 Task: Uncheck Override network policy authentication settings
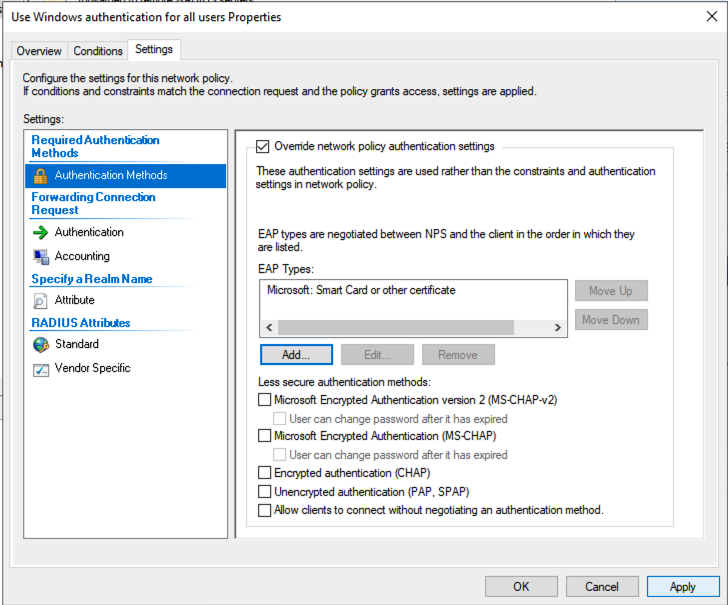click(263, 147)
